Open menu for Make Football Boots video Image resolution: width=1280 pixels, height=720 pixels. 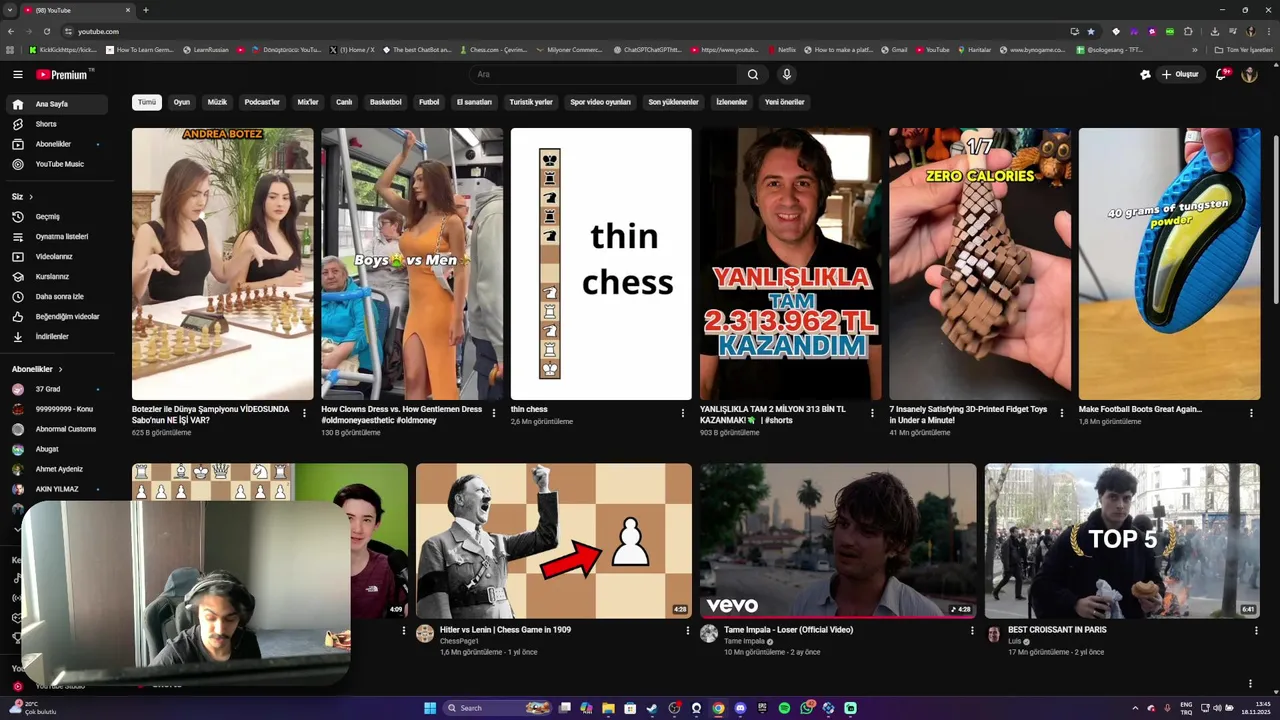coord(1251,413)
